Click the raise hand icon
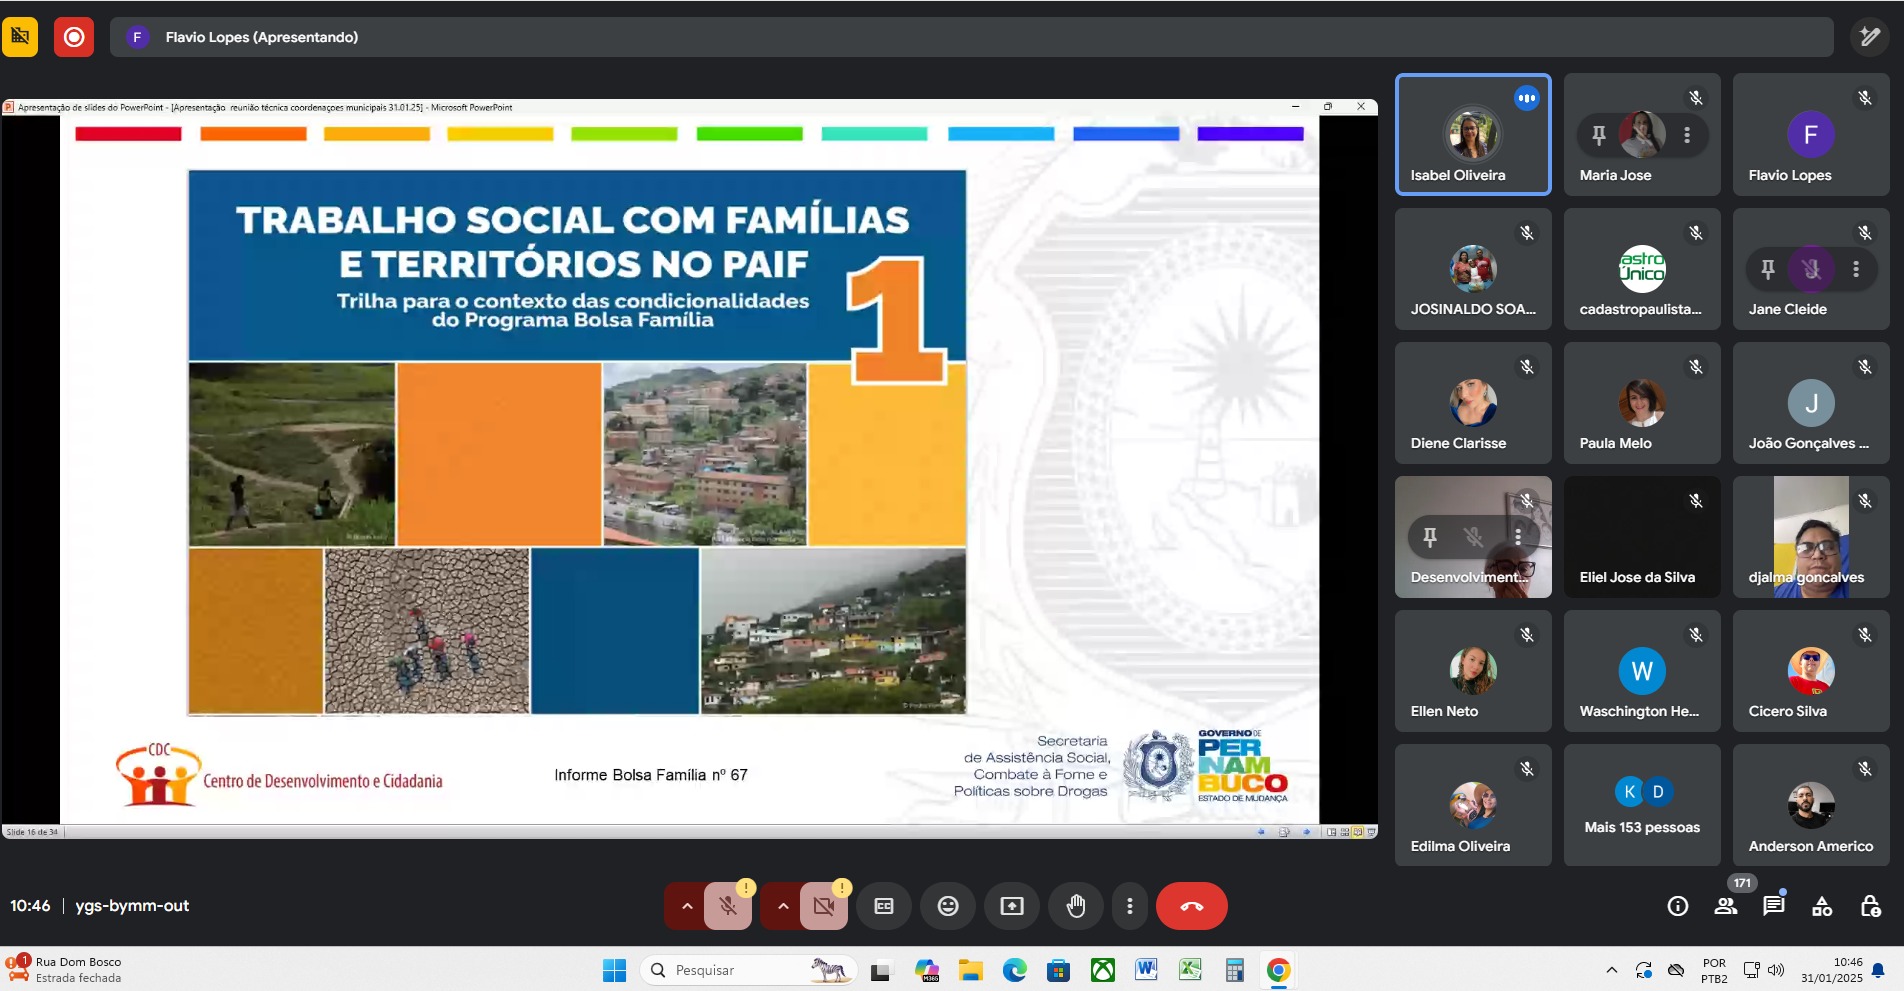This screenshot has width=1904, height=991. click(1075, 906)
